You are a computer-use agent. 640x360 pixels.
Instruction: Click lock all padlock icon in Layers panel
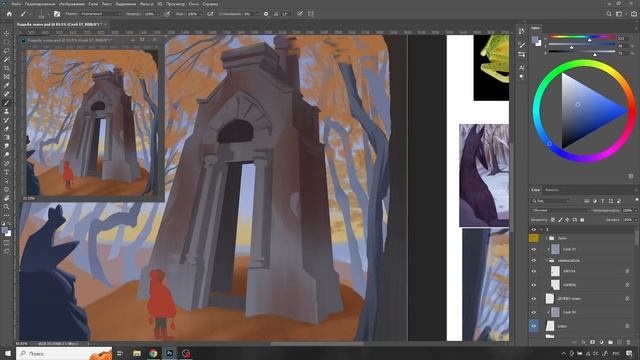pos(582,220)
